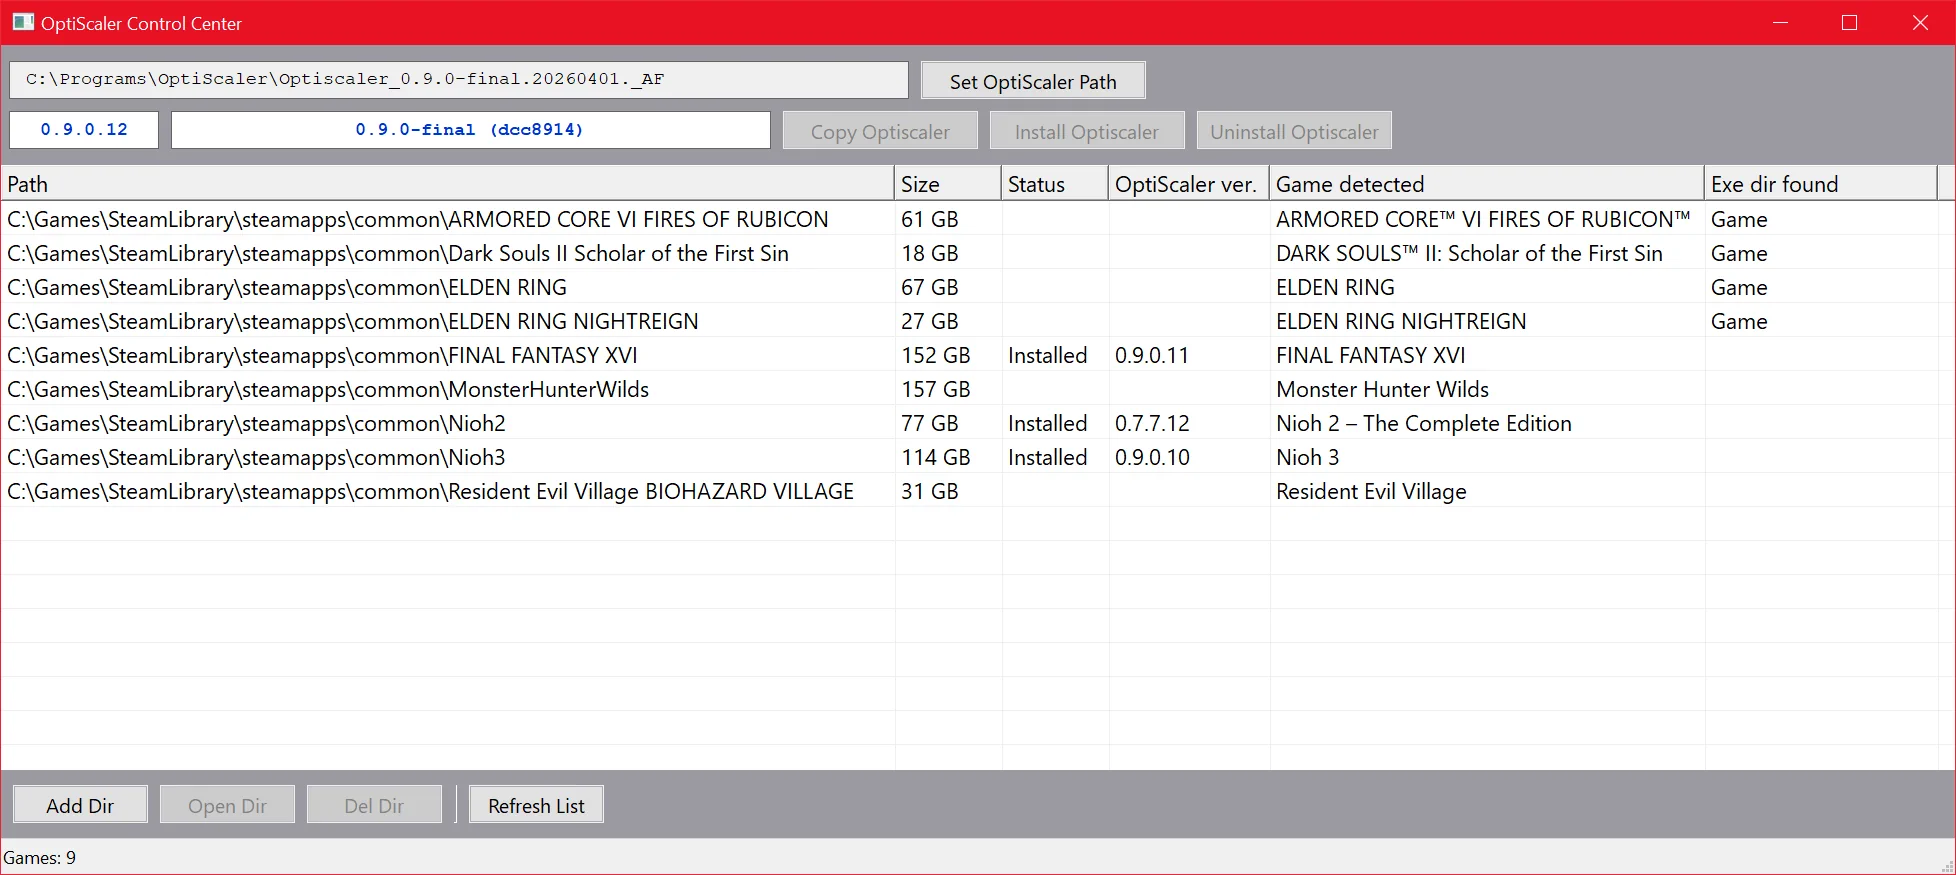This screenshot has height=875, width=1956.
Task: Click Installed status in the Nioh2 row
Action: (x=1047, y=423)
